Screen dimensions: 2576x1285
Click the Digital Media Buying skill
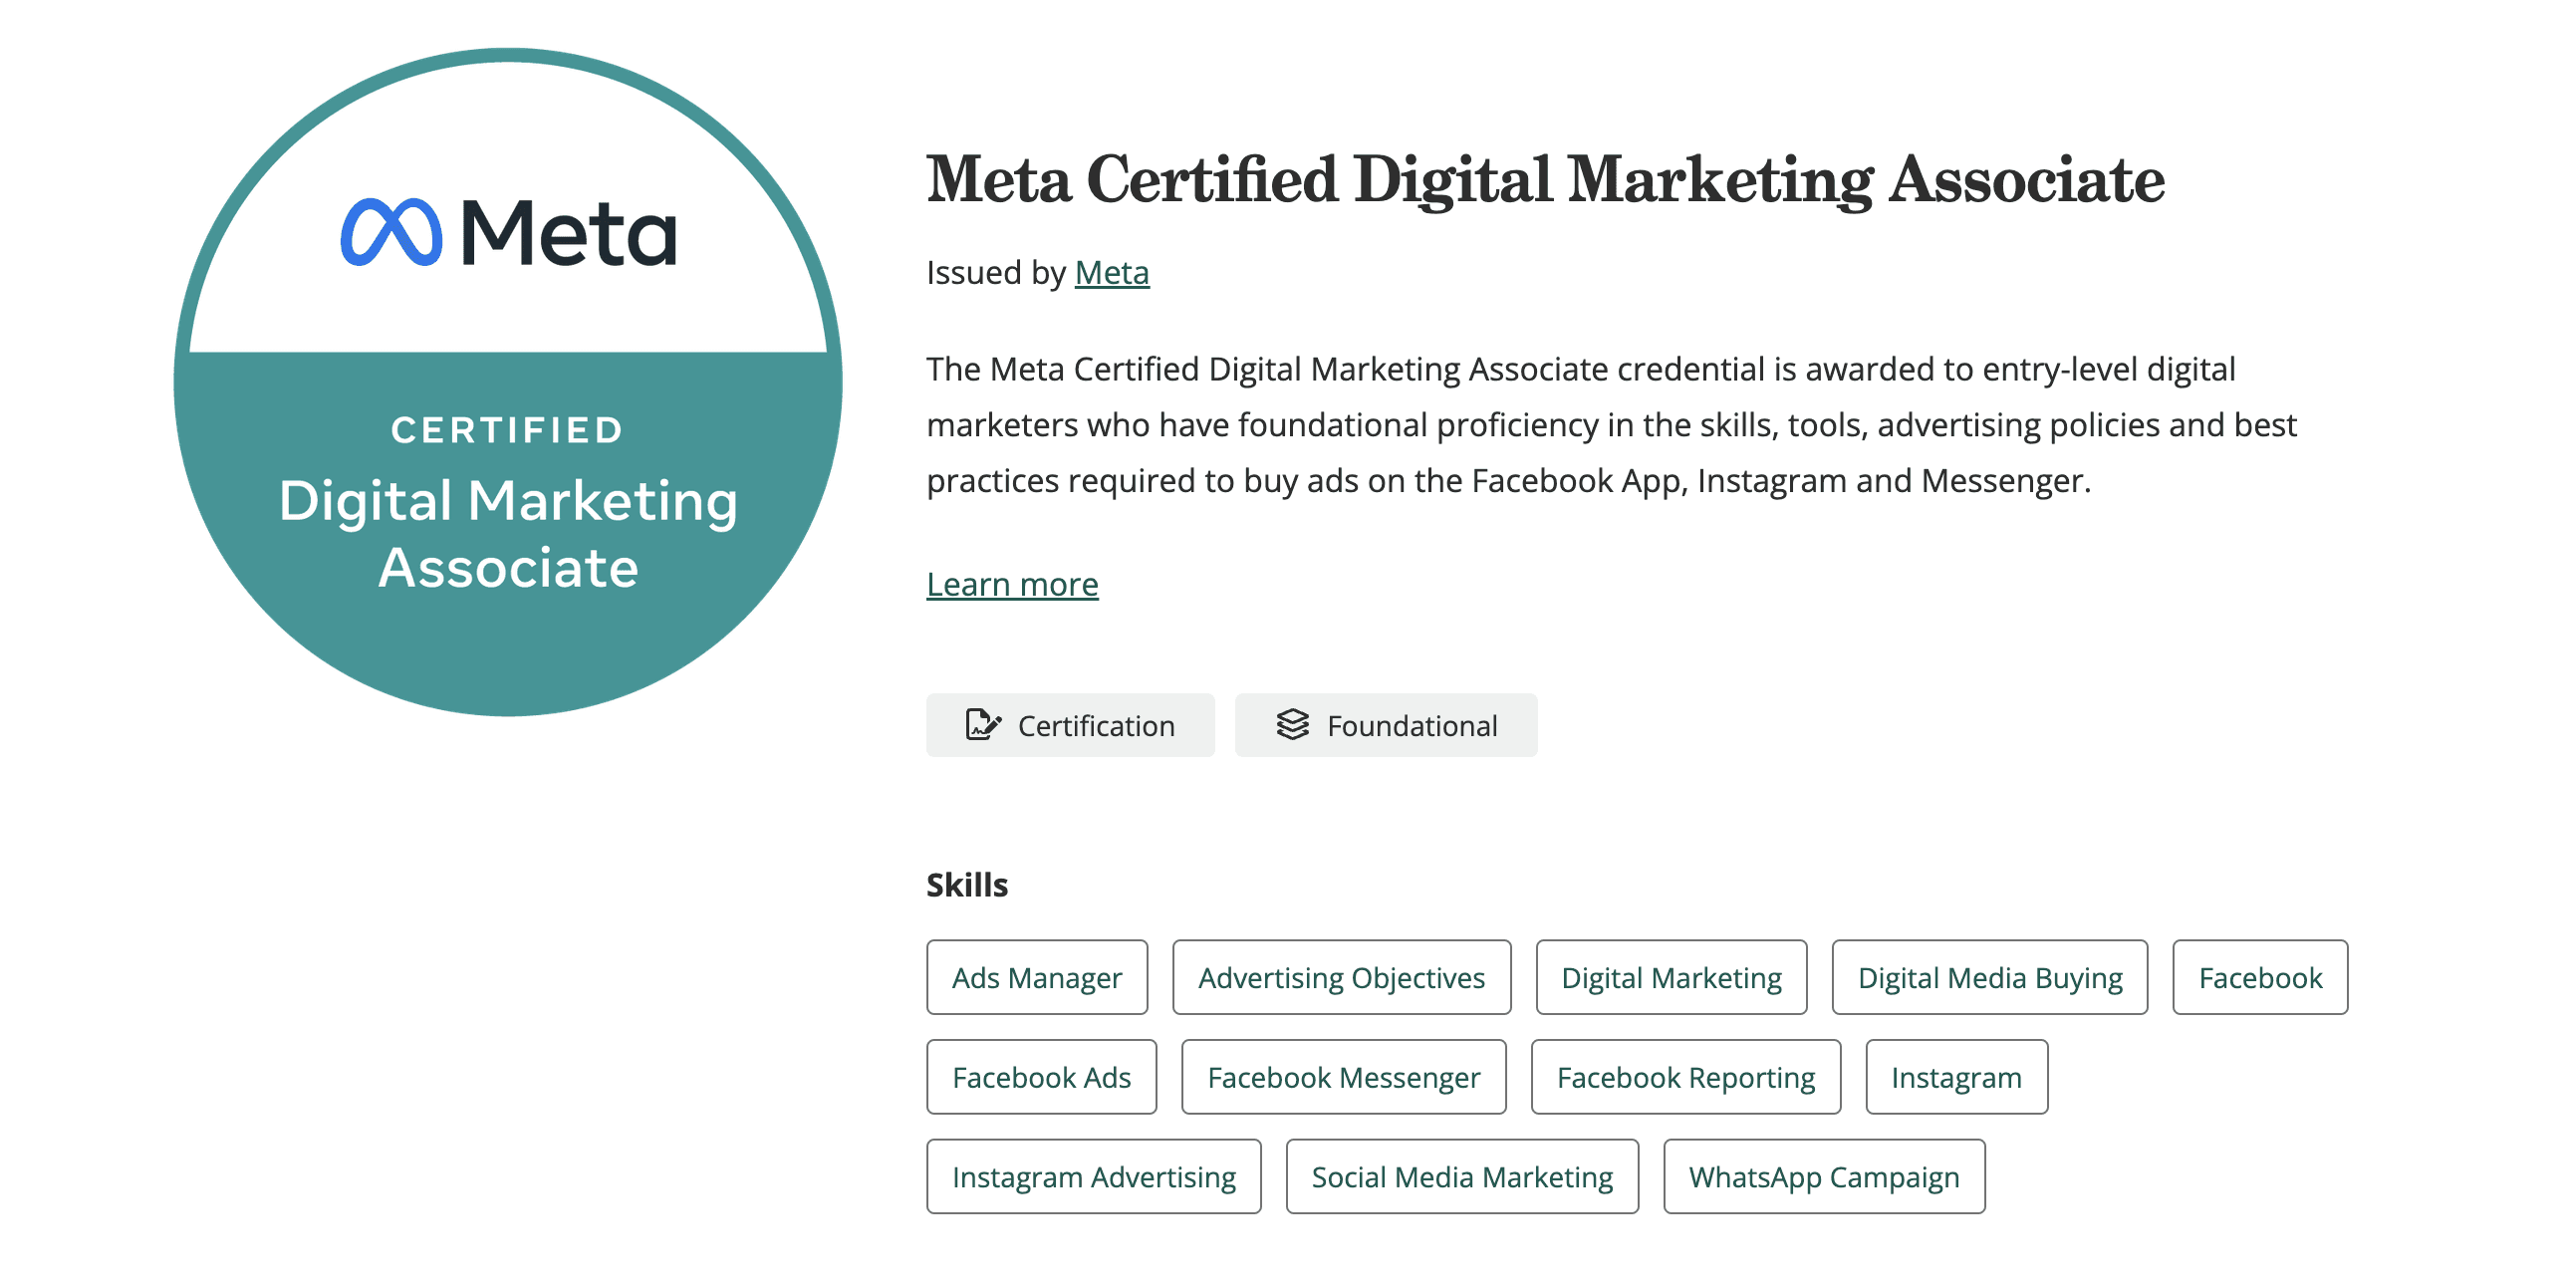(1989, 977)
